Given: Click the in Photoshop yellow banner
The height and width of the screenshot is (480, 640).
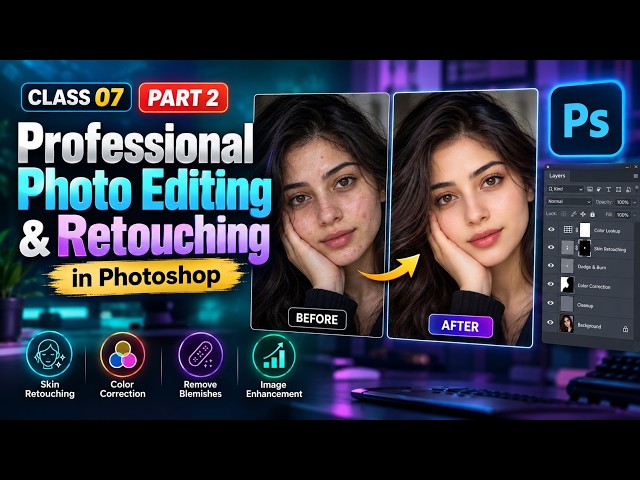Looking at the screenshot, I should point(146,277).
